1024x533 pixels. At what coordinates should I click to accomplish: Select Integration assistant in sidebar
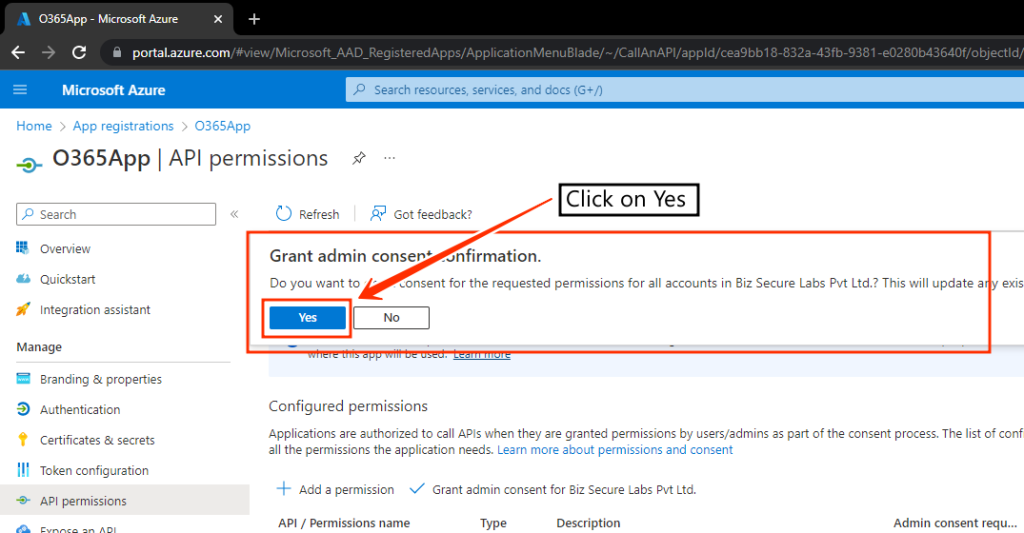95,310
